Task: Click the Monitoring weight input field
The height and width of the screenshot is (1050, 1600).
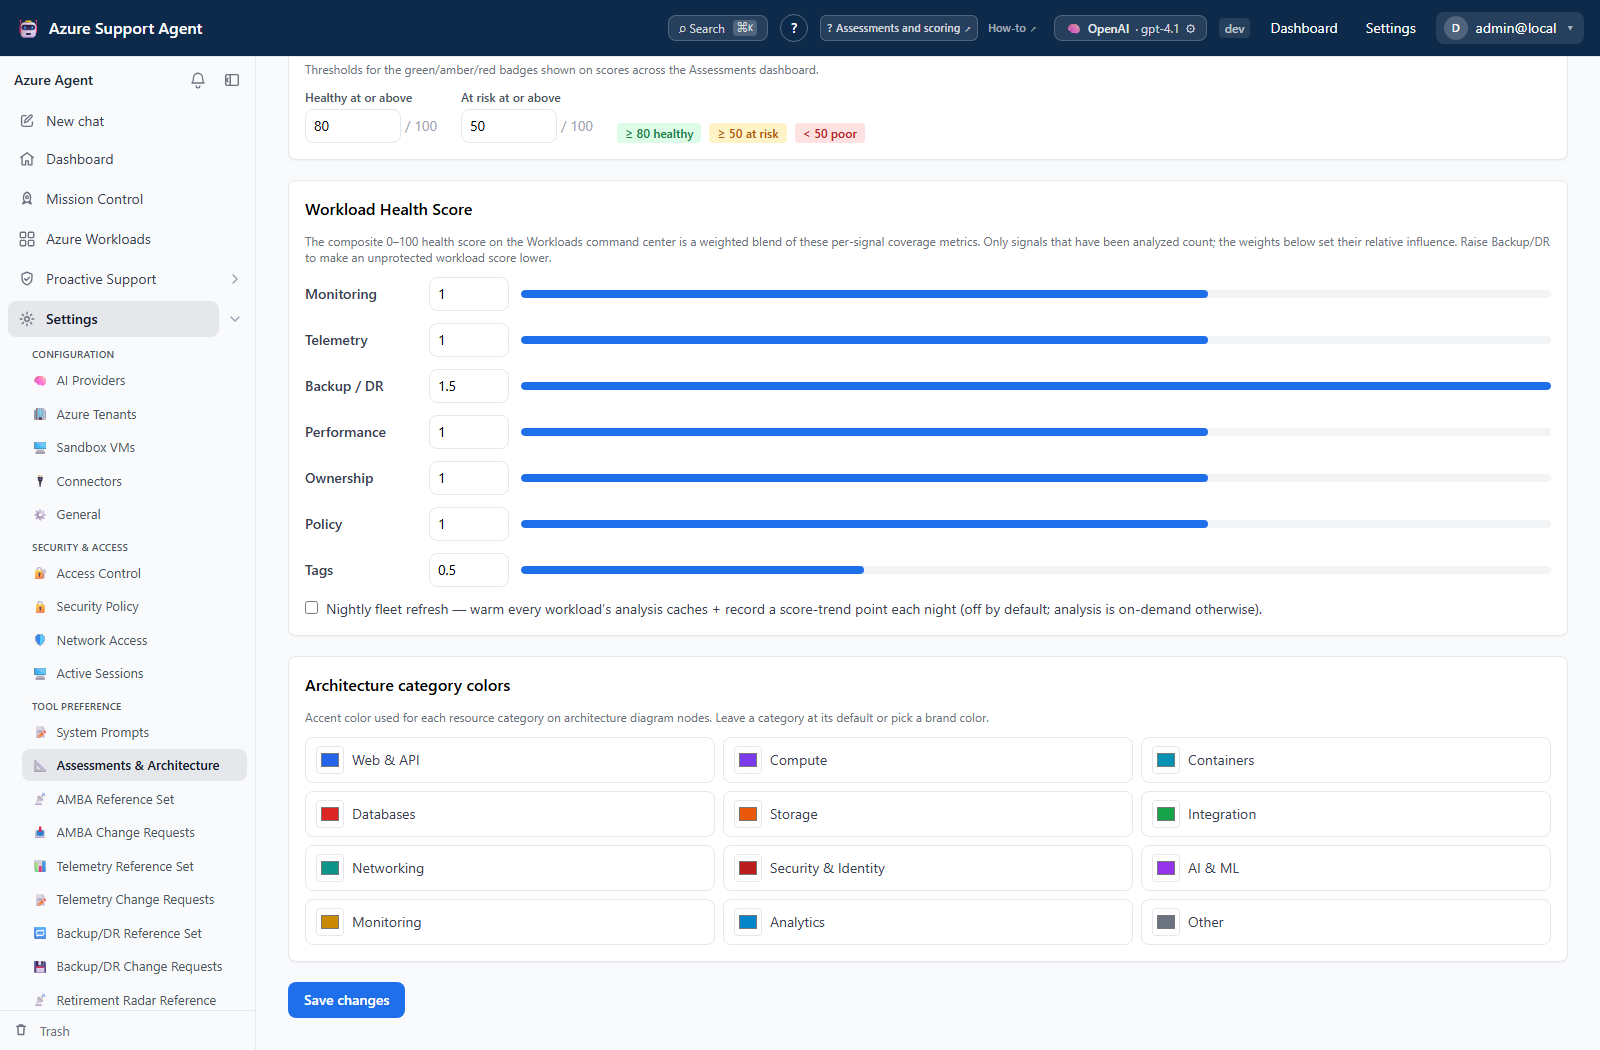Action: (x=469, y=294)
